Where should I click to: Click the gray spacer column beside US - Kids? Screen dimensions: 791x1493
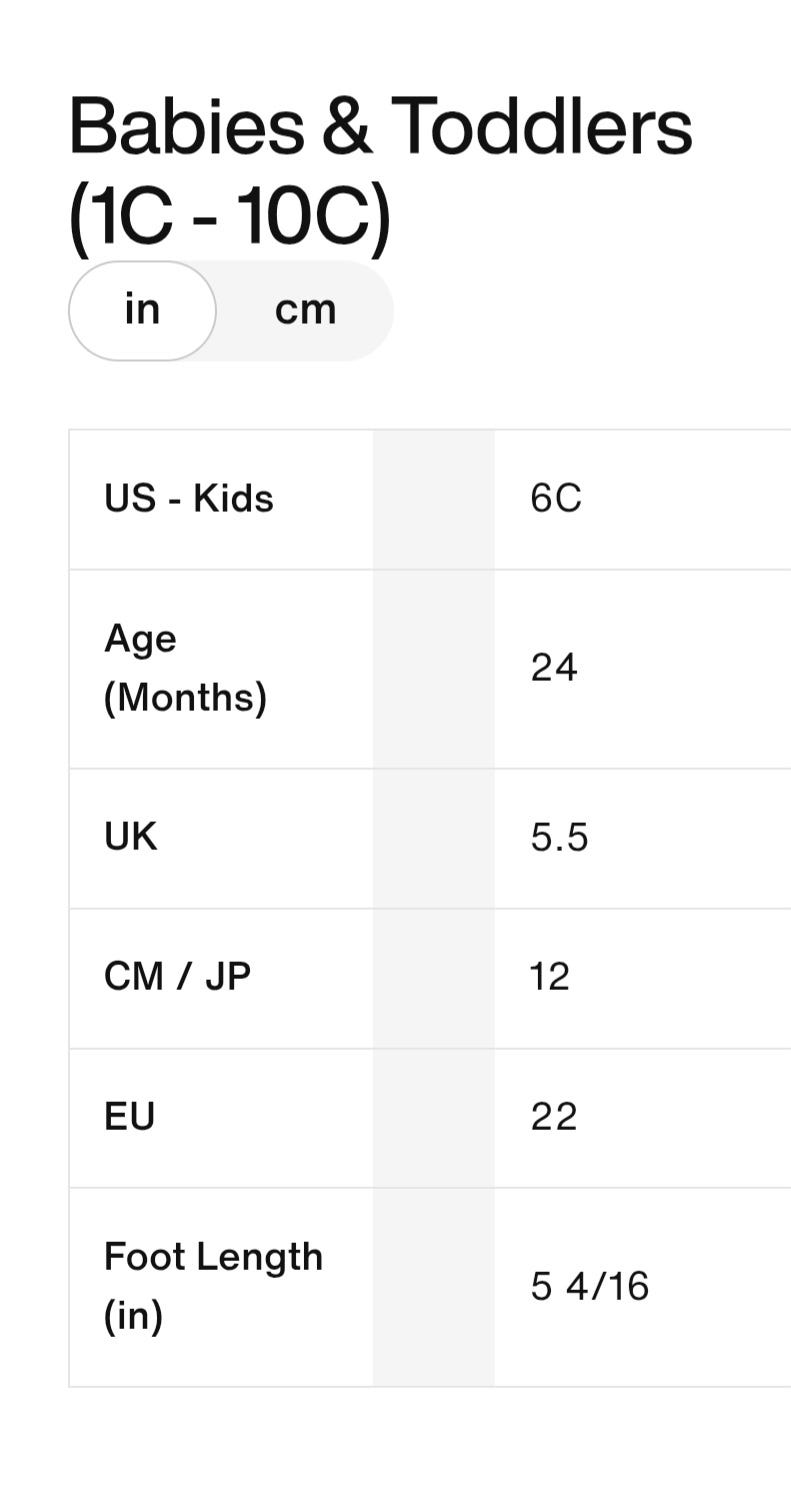tap(433, 499)
